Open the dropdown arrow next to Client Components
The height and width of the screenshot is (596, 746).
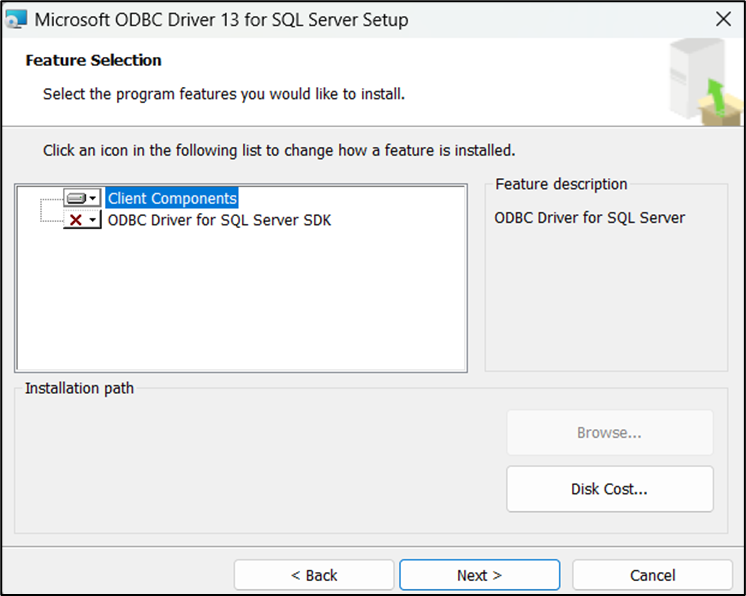[93, 198]
